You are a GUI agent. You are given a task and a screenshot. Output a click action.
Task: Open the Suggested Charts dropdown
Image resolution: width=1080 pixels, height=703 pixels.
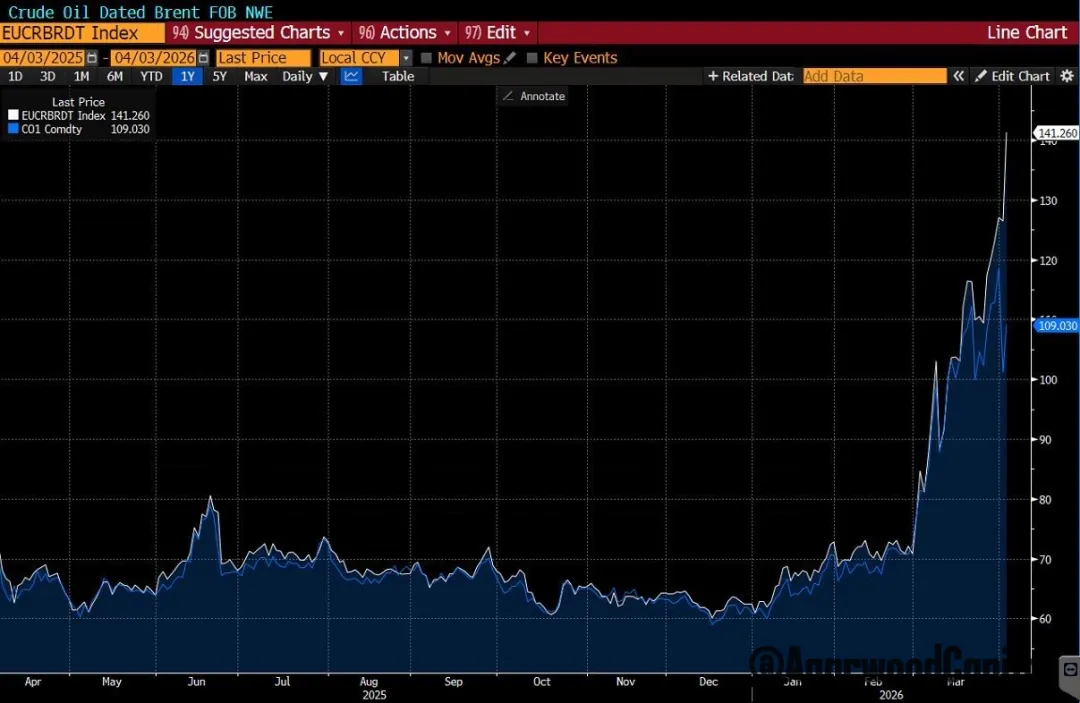pos(258,32)
